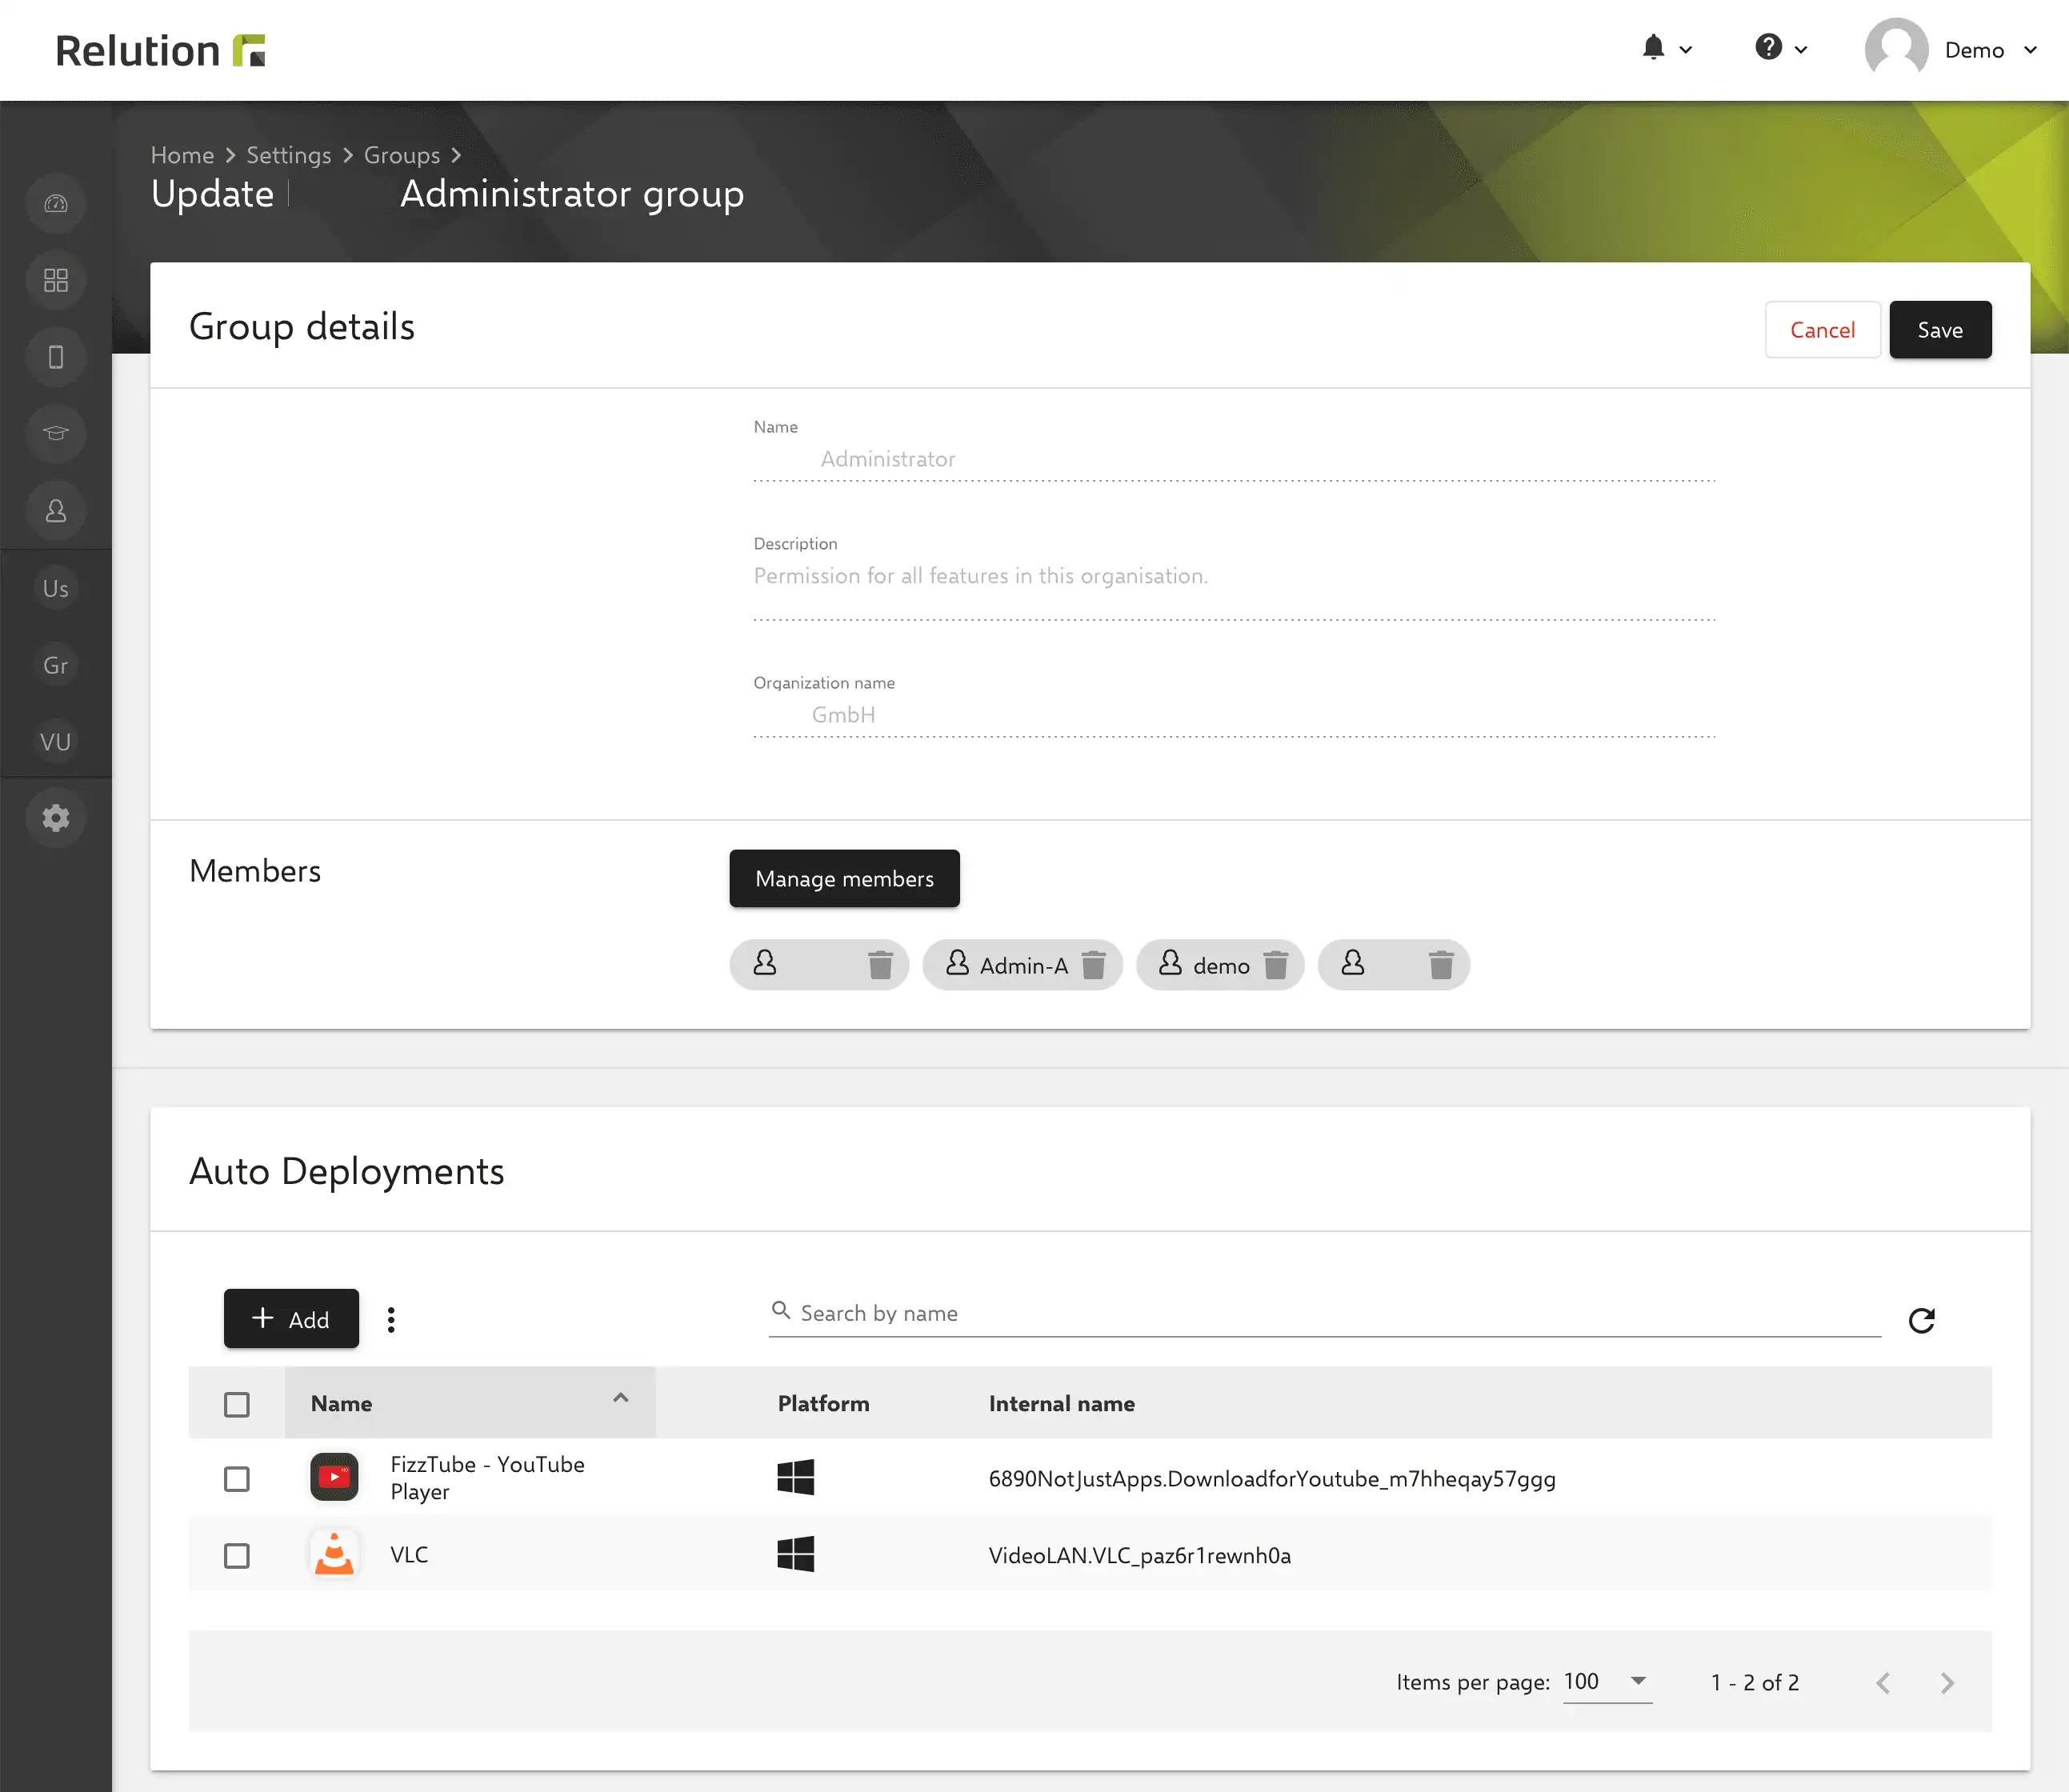Viewport: 2069px width, 1792px height.
Task: Go to the next page arrow
Action: tap(1947, 1683)
